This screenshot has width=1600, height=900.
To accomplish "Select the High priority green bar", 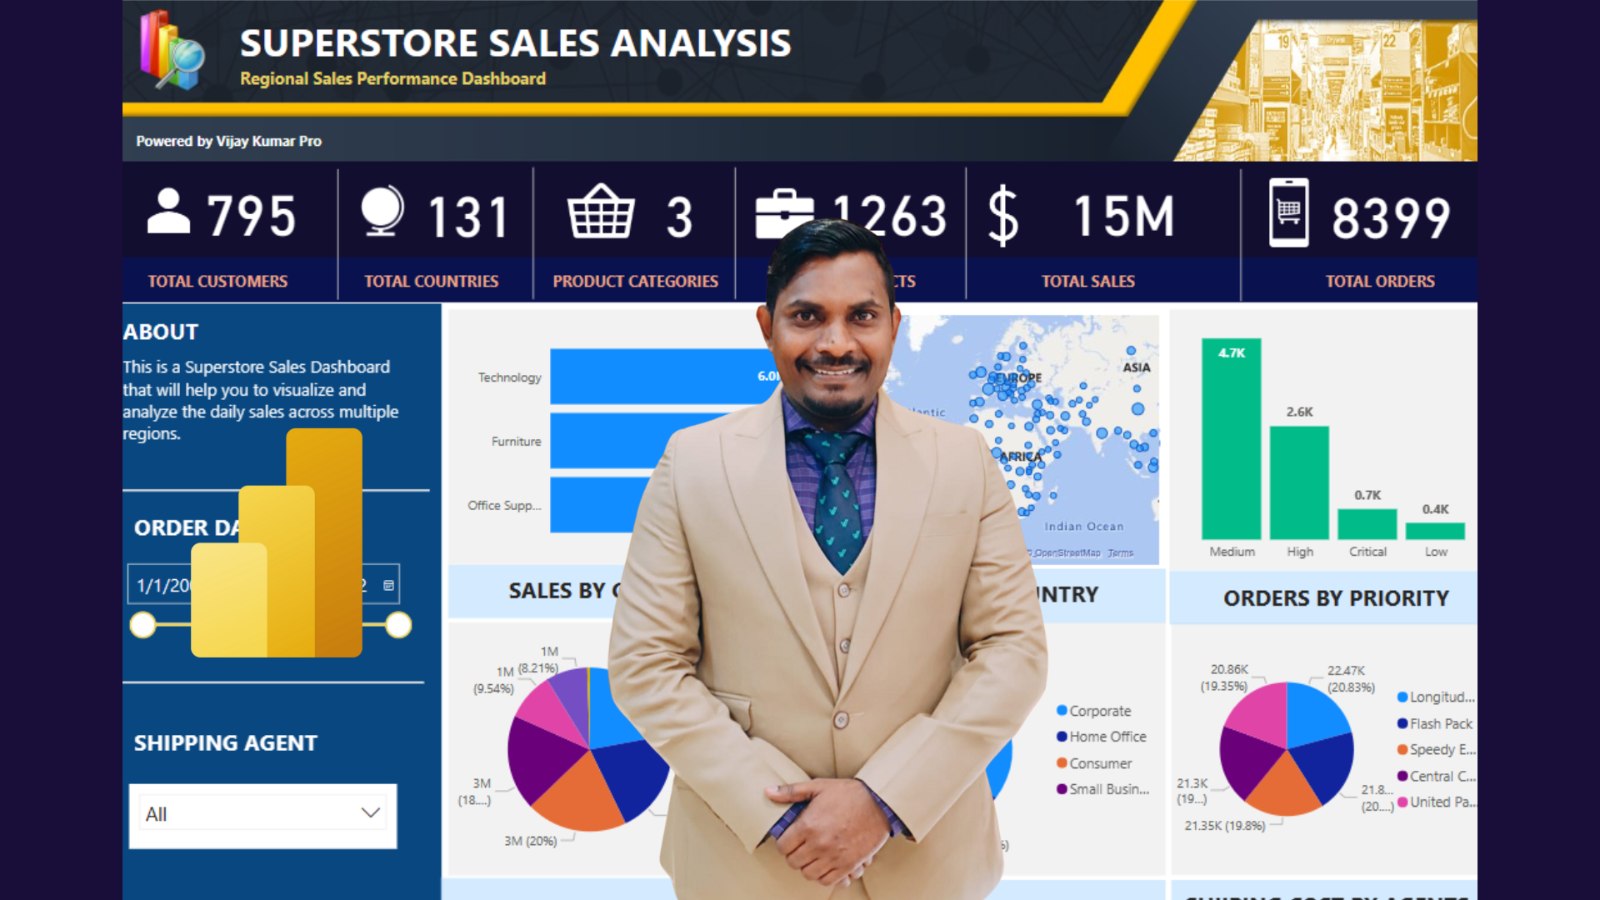I will pos(1299,483).
